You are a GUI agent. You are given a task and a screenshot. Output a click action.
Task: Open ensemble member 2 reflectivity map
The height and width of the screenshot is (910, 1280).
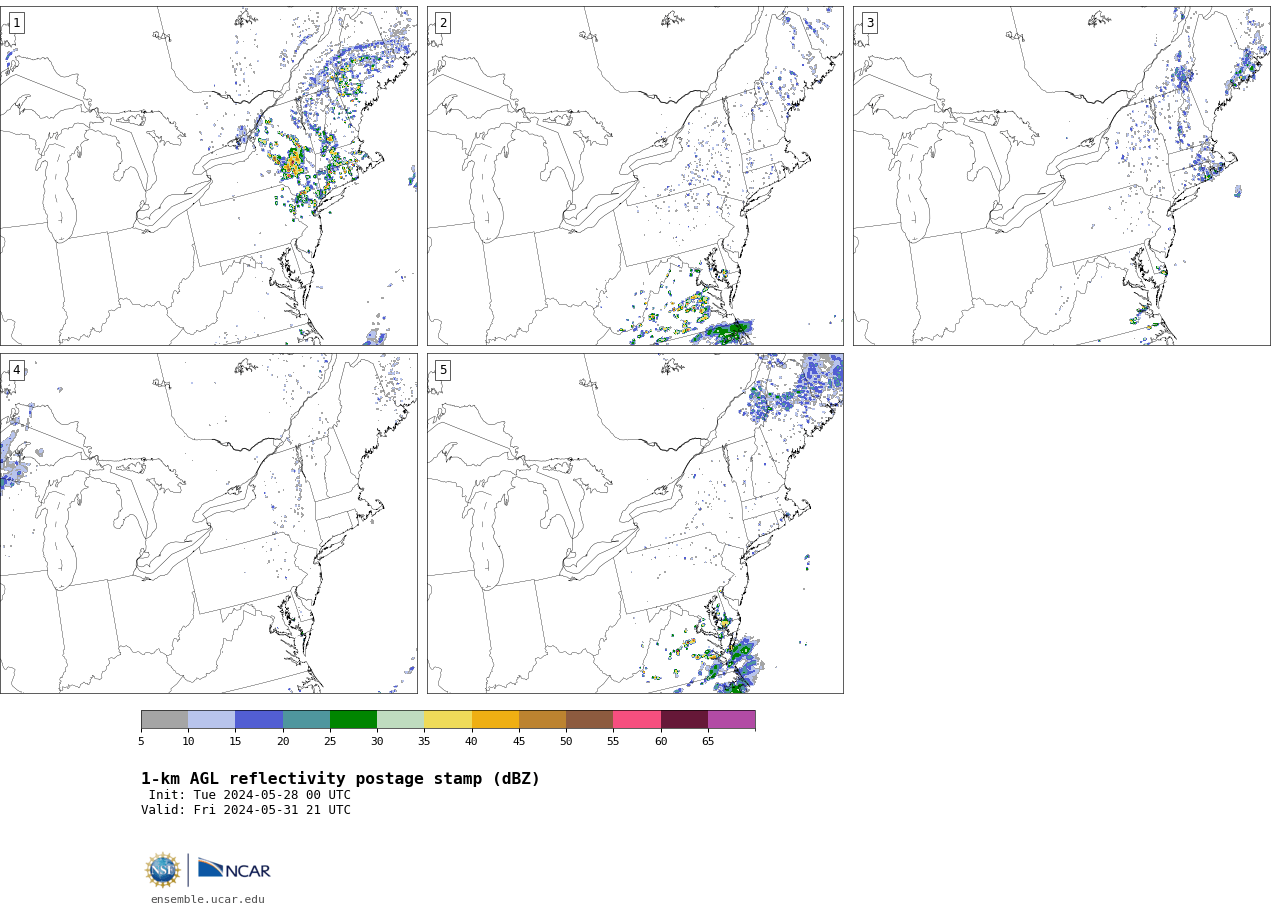(x=635, y=176)
